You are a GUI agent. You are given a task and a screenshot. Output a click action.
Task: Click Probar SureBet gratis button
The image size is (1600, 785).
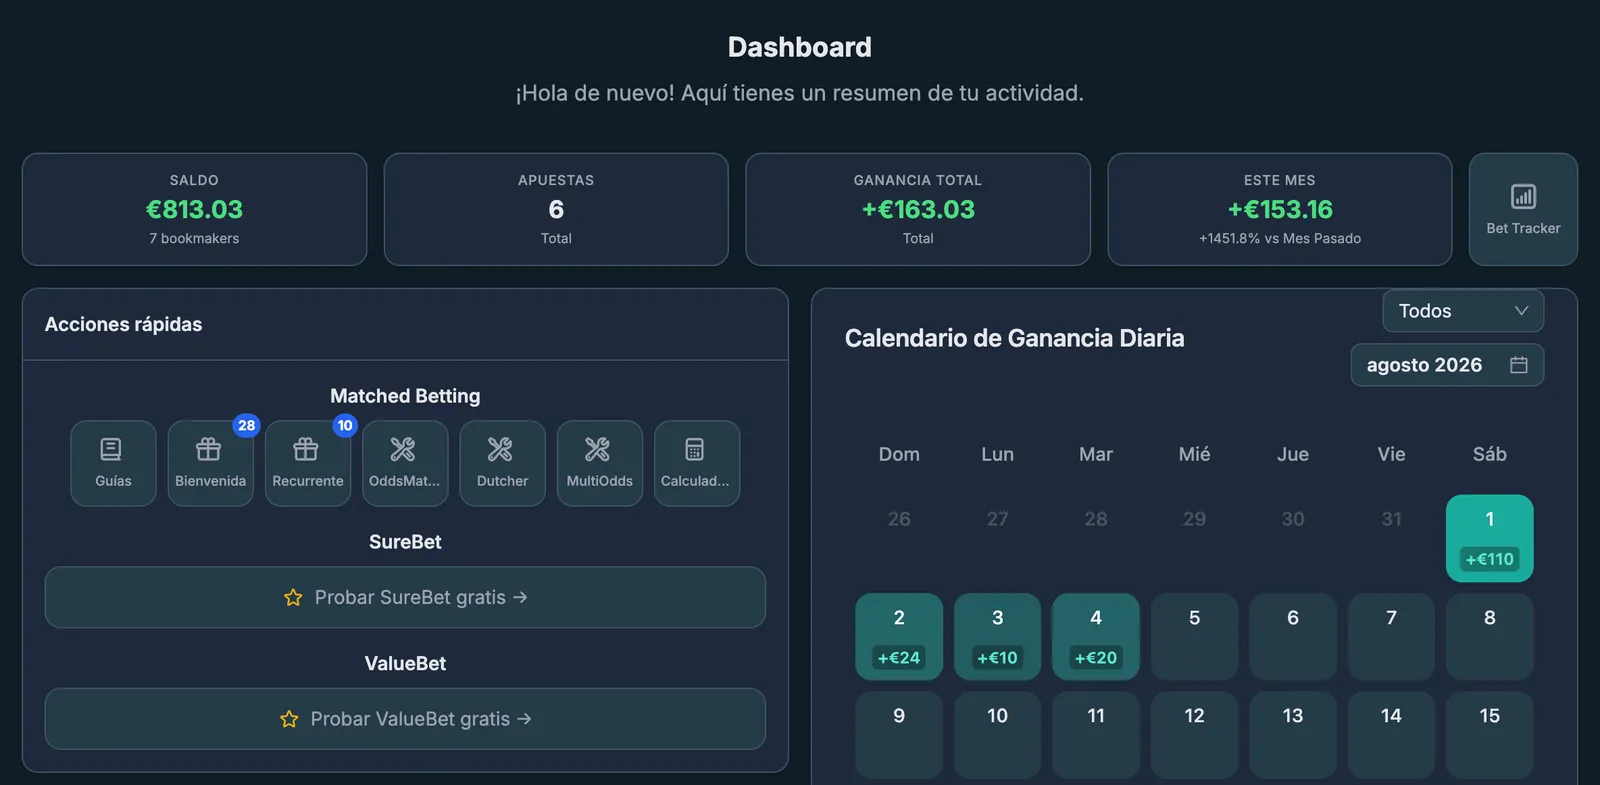pyautogui.click(x=405, y=597)
